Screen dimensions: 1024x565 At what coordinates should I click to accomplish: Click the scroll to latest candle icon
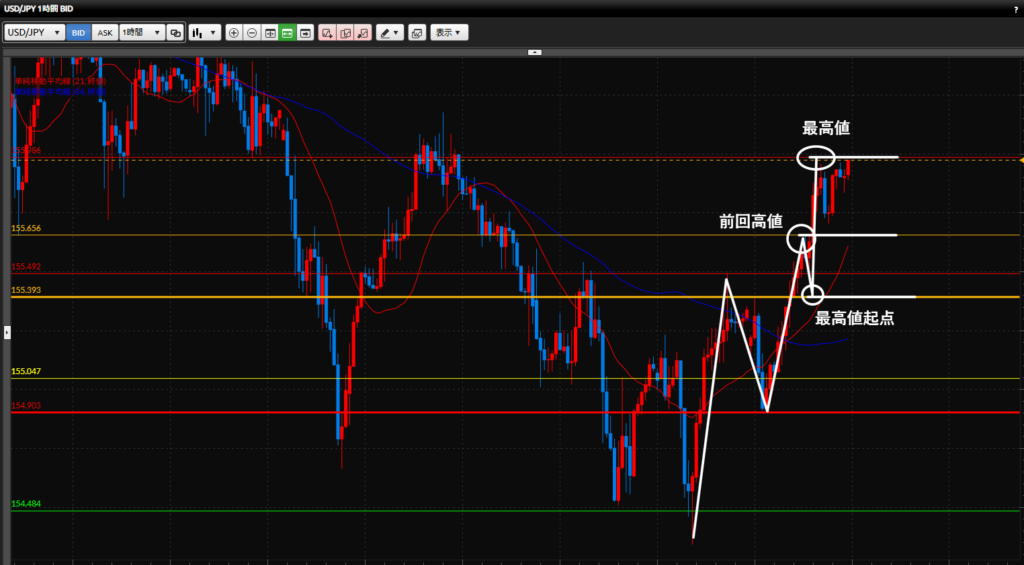(x=305, y=32)
